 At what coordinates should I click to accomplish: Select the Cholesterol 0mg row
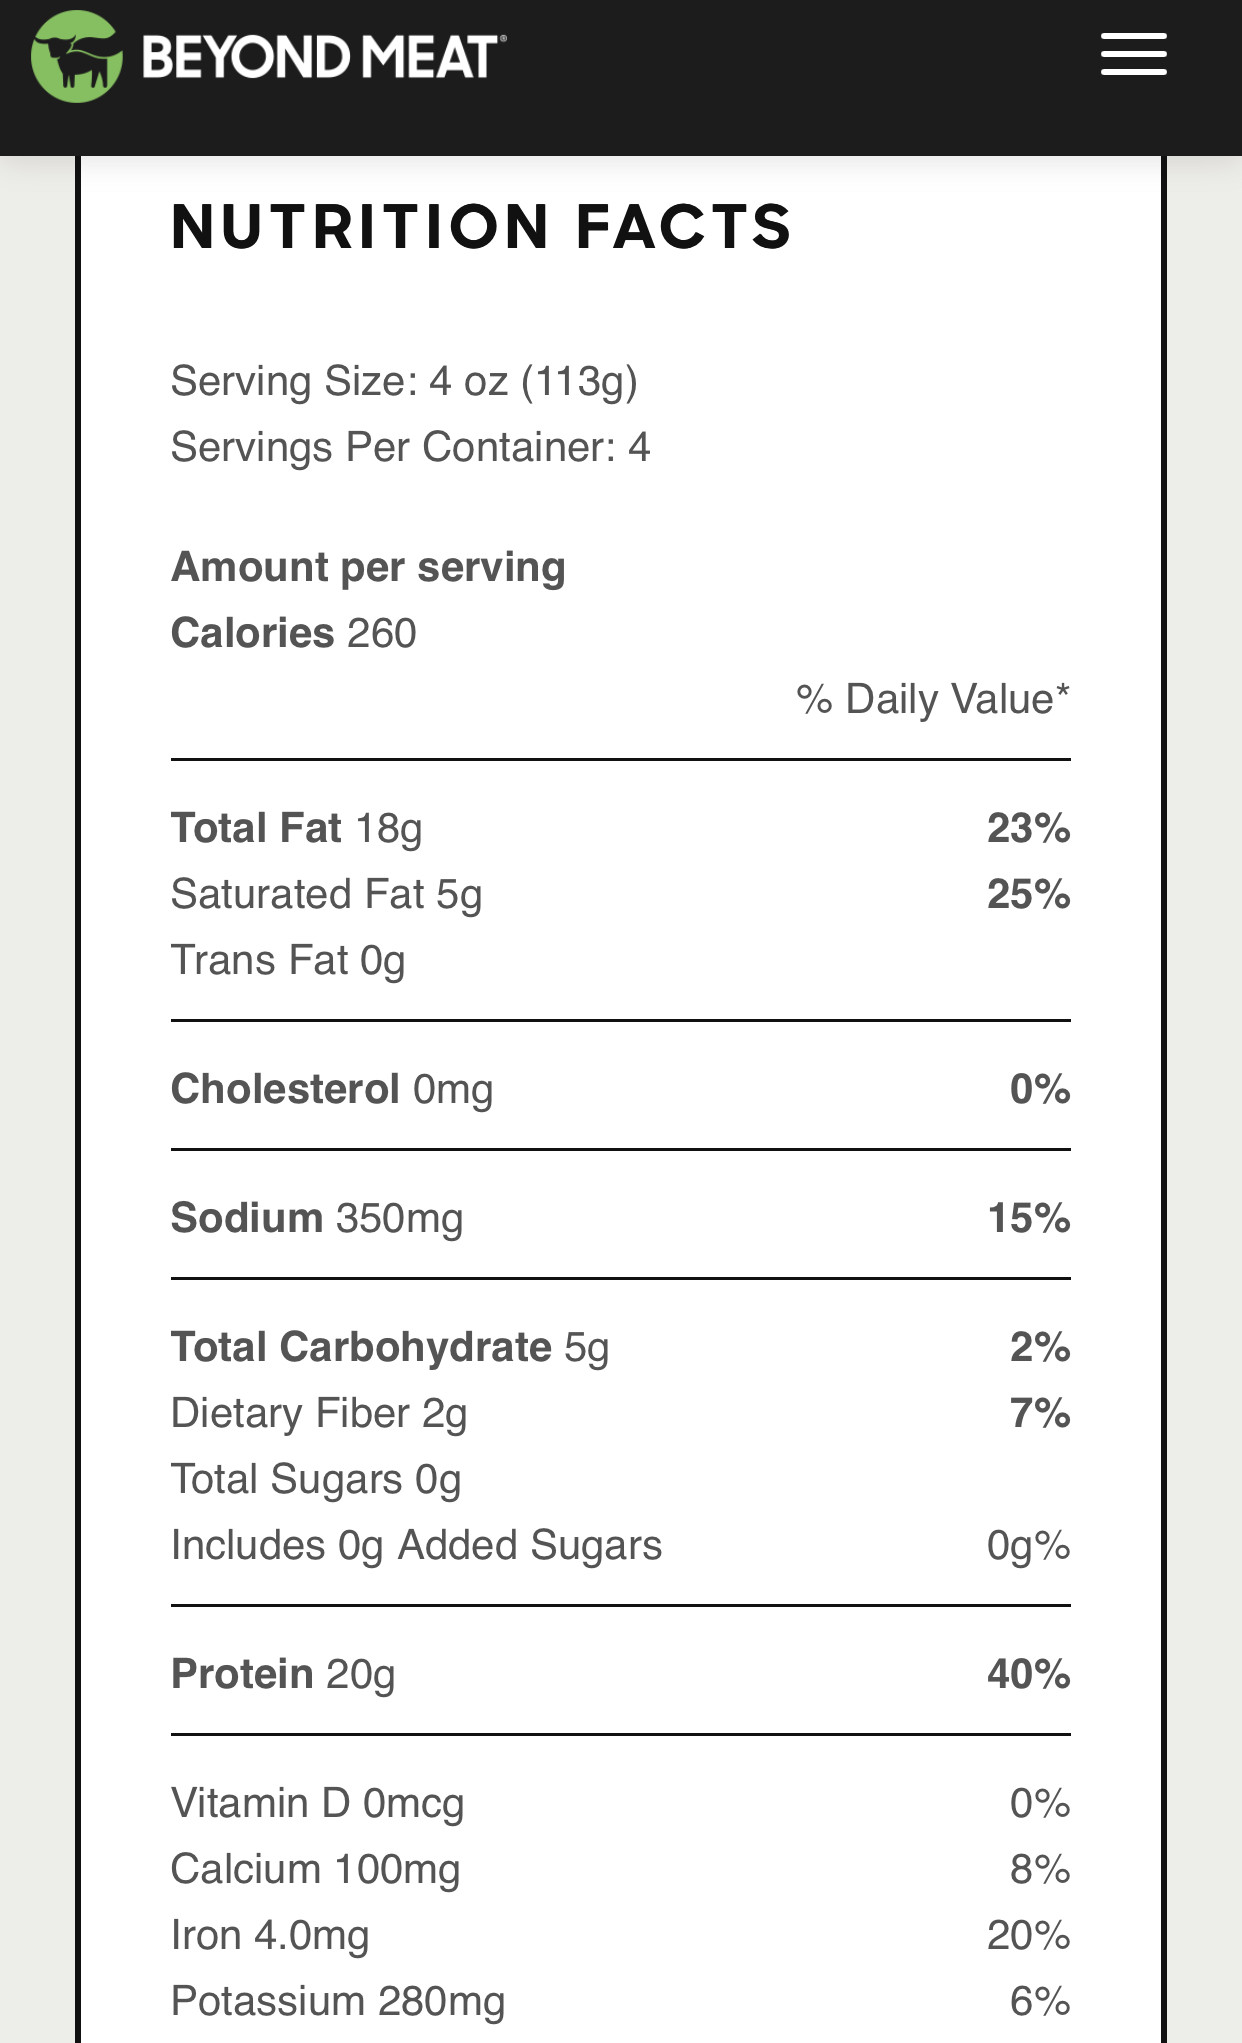point(620,1089)
